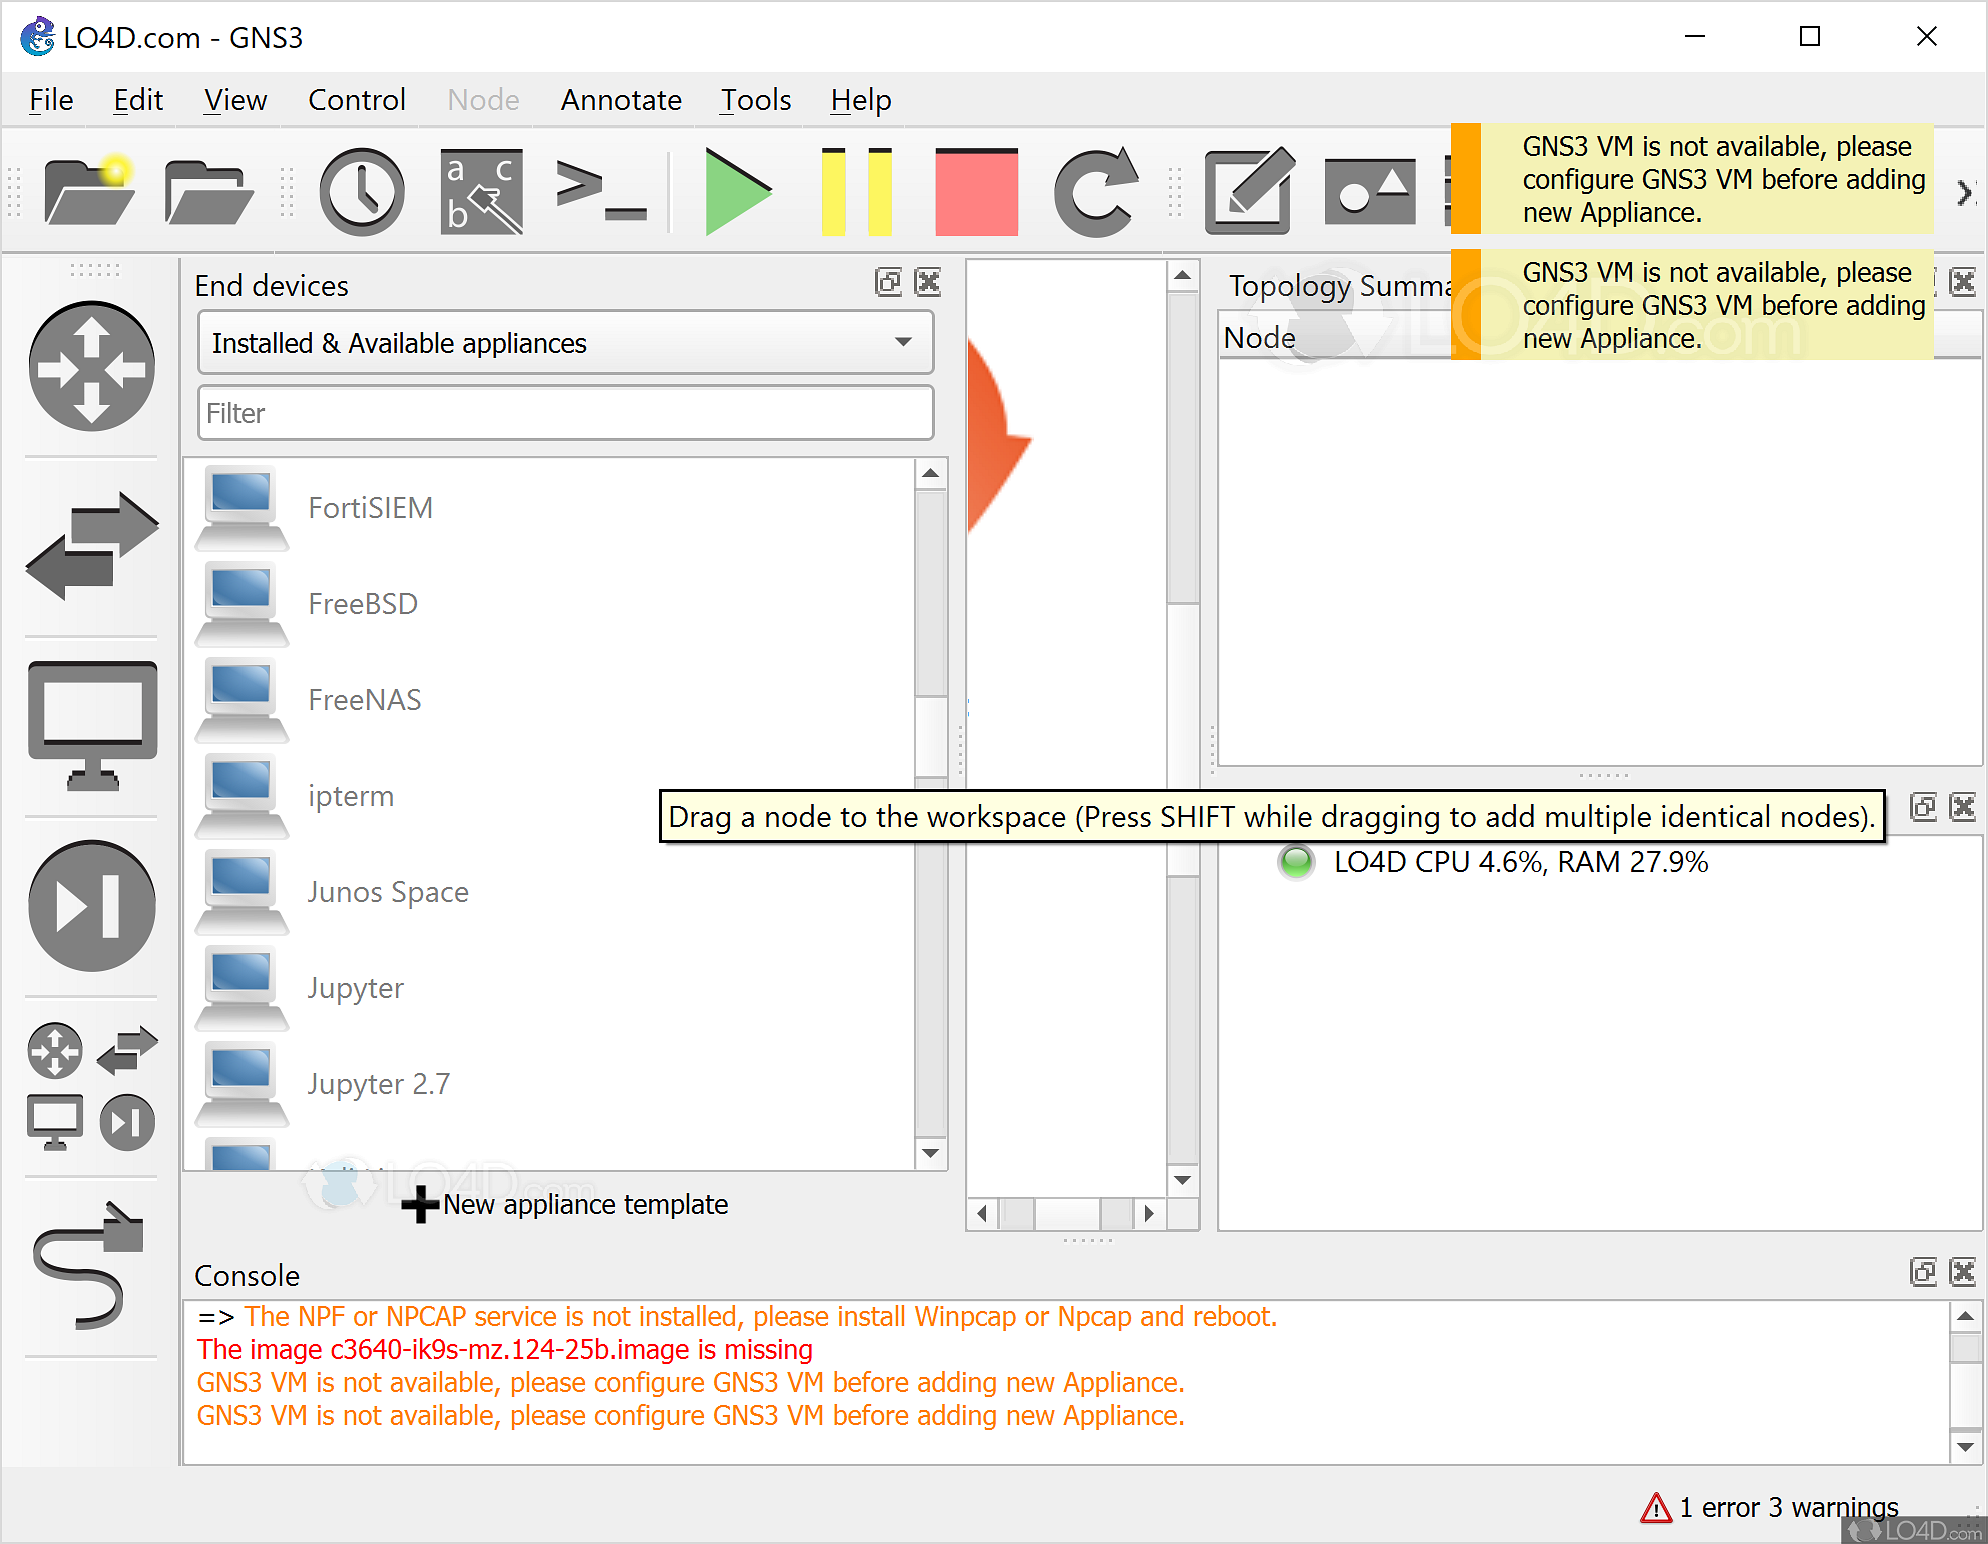Click the Node column header
Image resolution: width=1988 pixels, height=1544 pixels.
tap(1259, 338)
